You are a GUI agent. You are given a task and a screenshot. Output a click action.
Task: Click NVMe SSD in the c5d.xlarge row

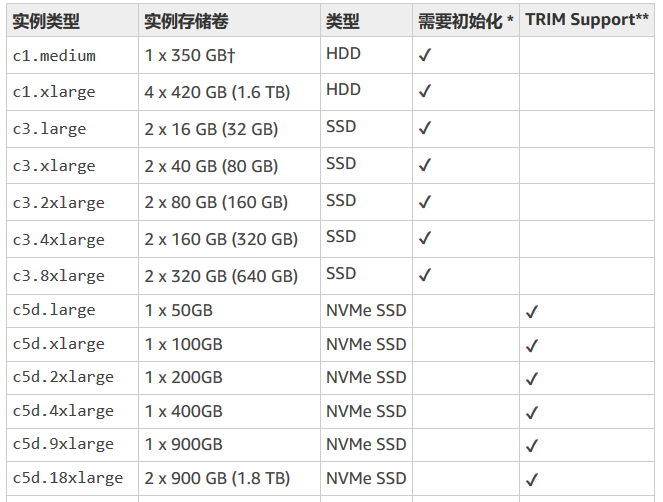(x=366, y=344)
